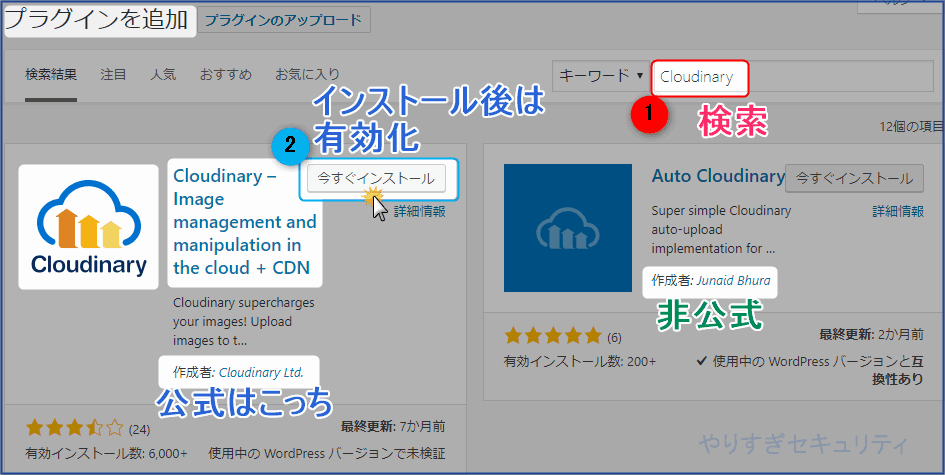Open 詳細情報 for official Cloudinary plugin

419,211
